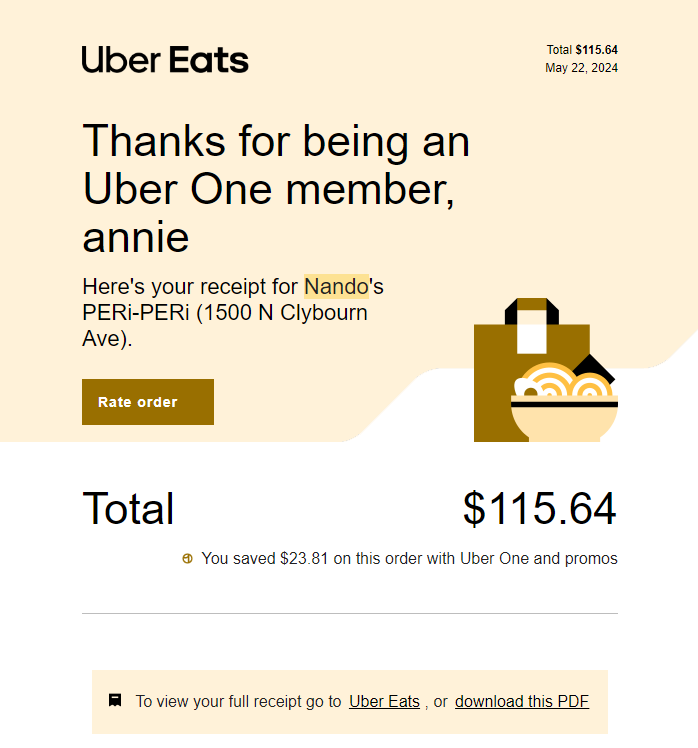Open the Uber Eats full receipt link

pos(384,702)
